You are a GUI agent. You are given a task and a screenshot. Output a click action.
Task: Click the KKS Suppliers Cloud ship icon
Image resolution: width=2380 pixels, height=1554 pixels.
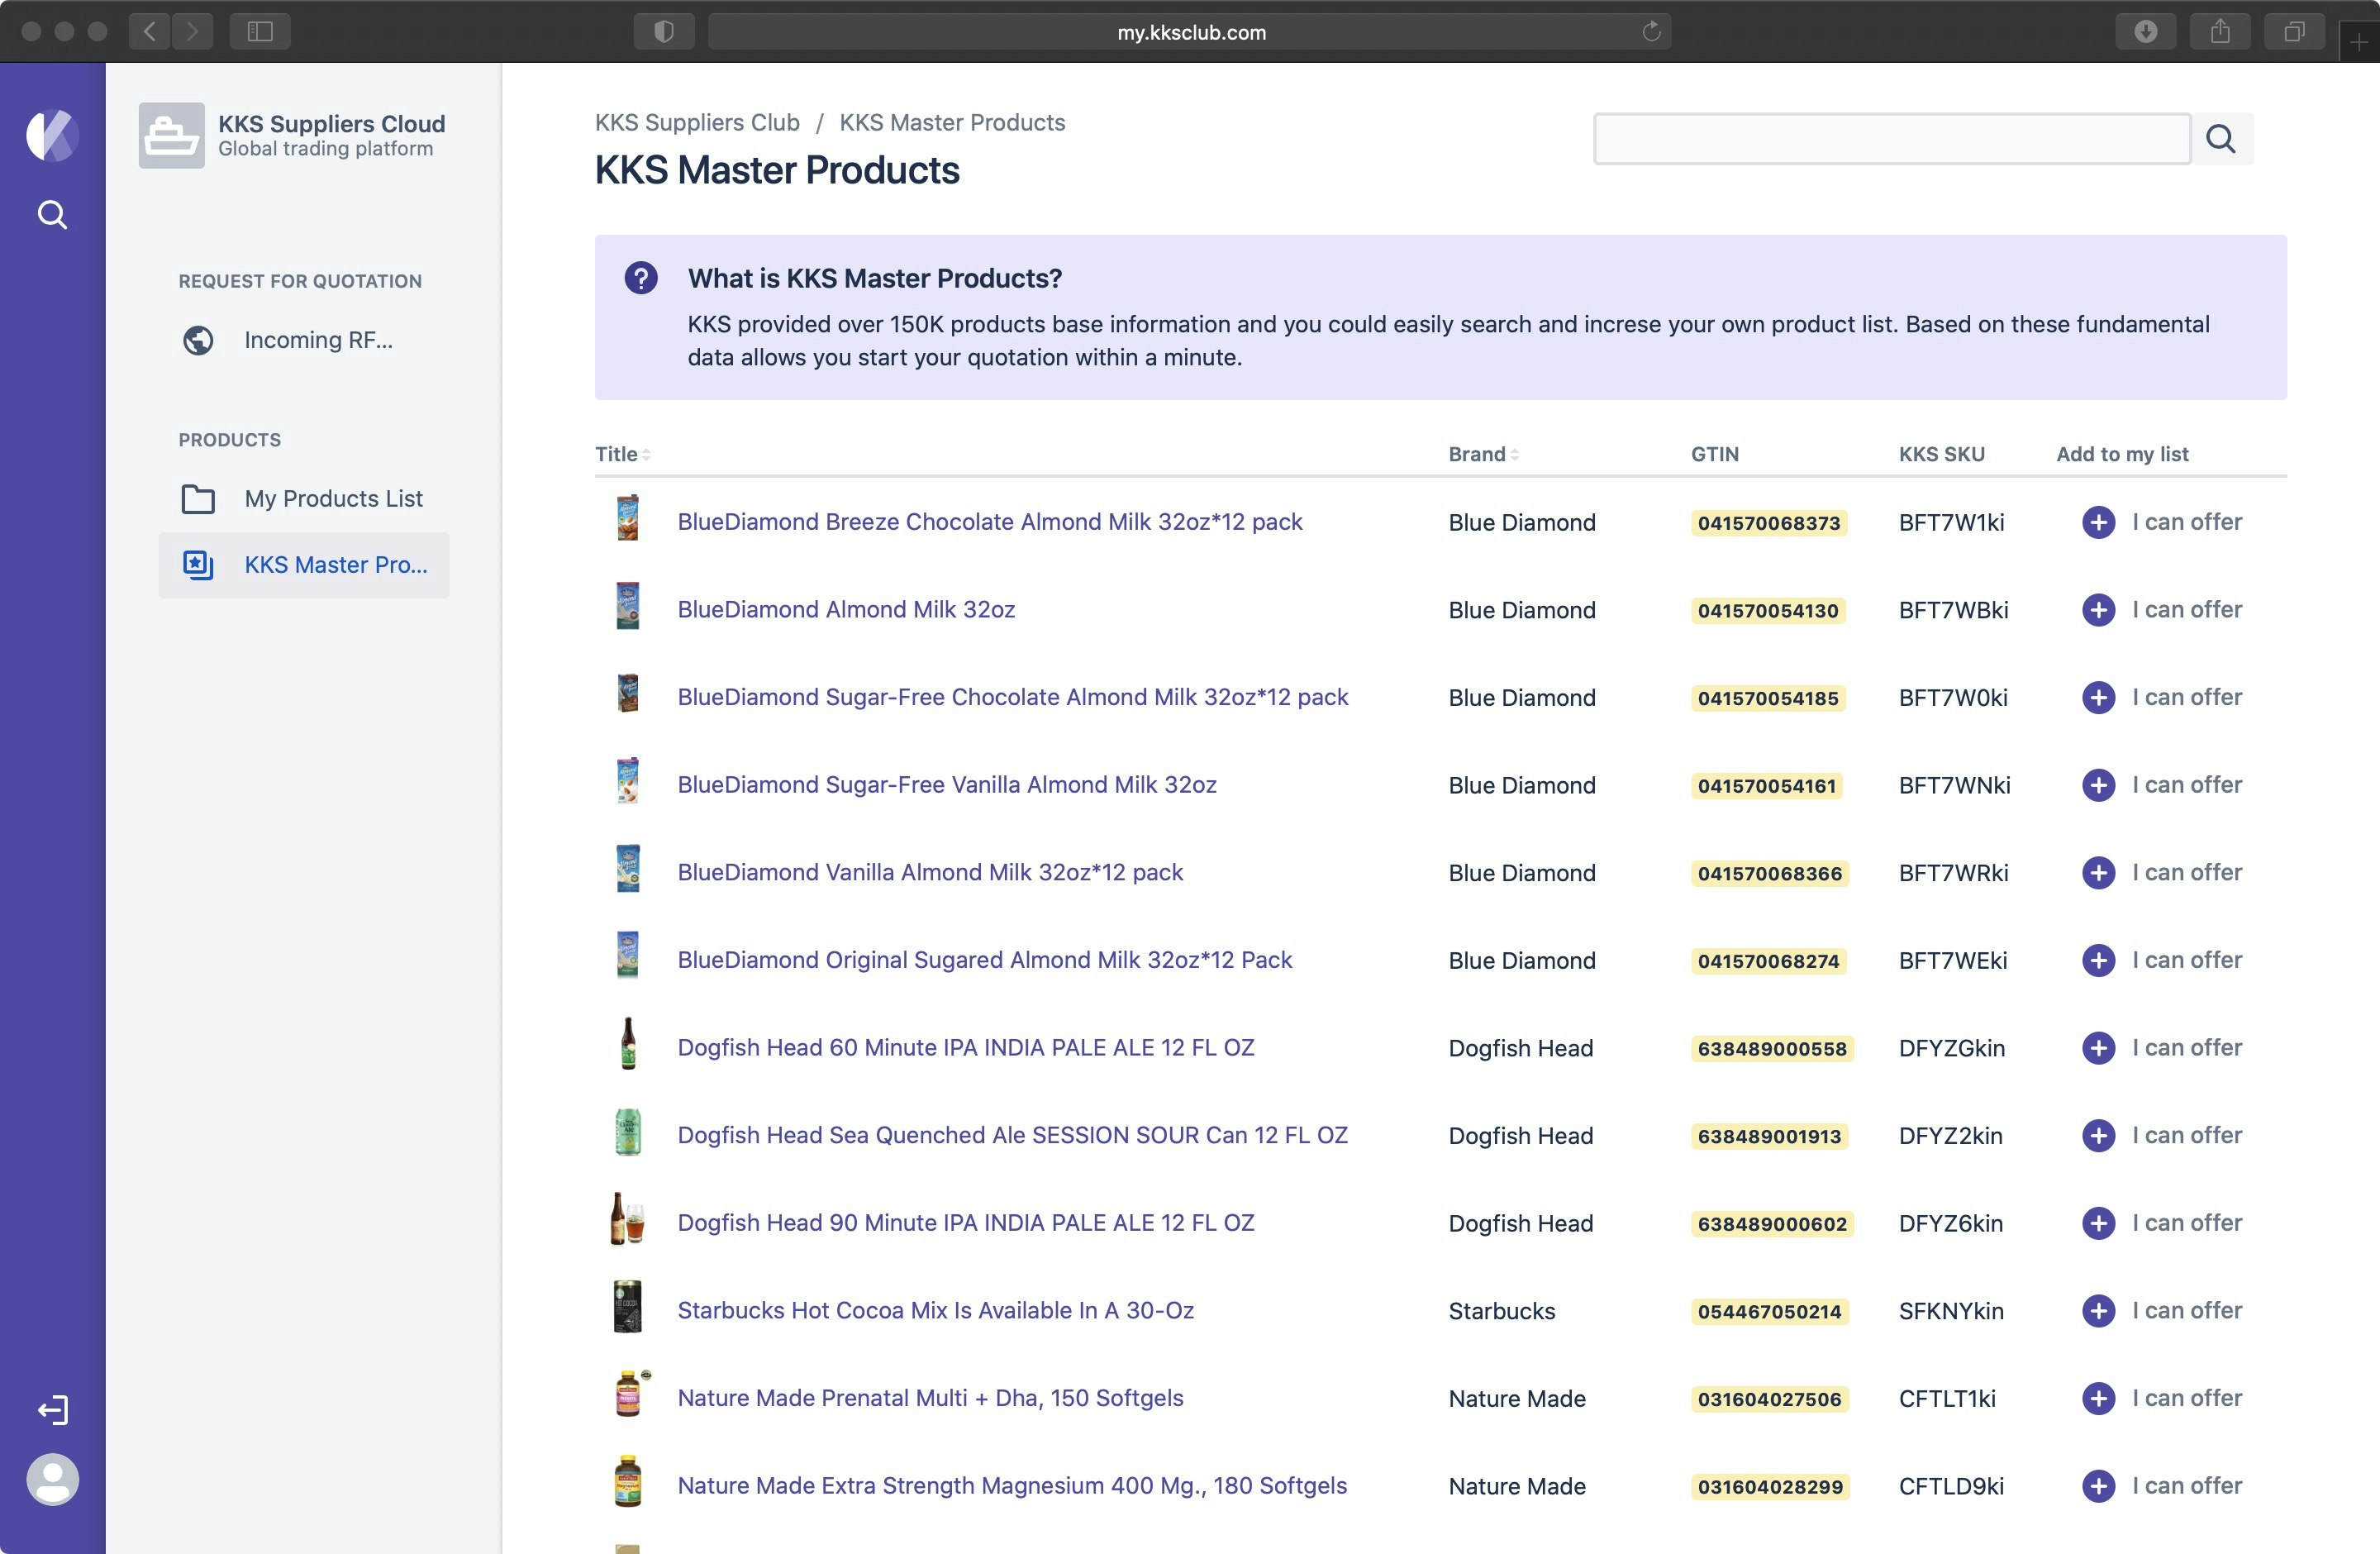coord(171,136)
